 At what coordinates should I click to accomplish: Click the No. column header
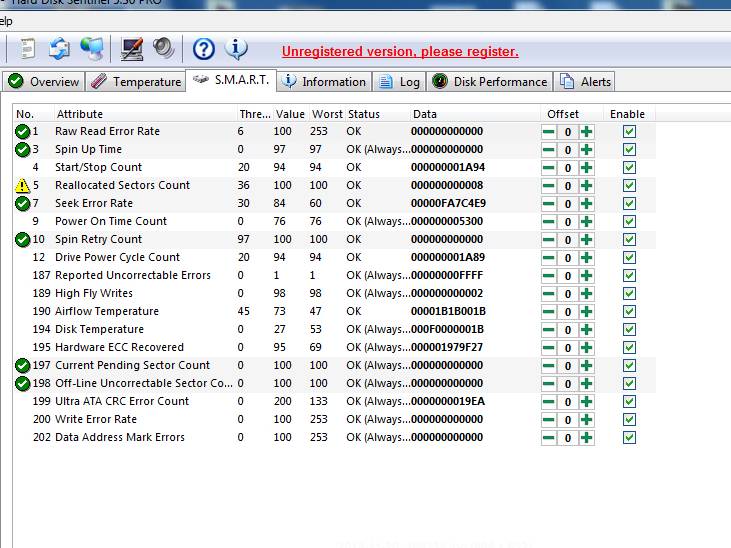point(33,114)
